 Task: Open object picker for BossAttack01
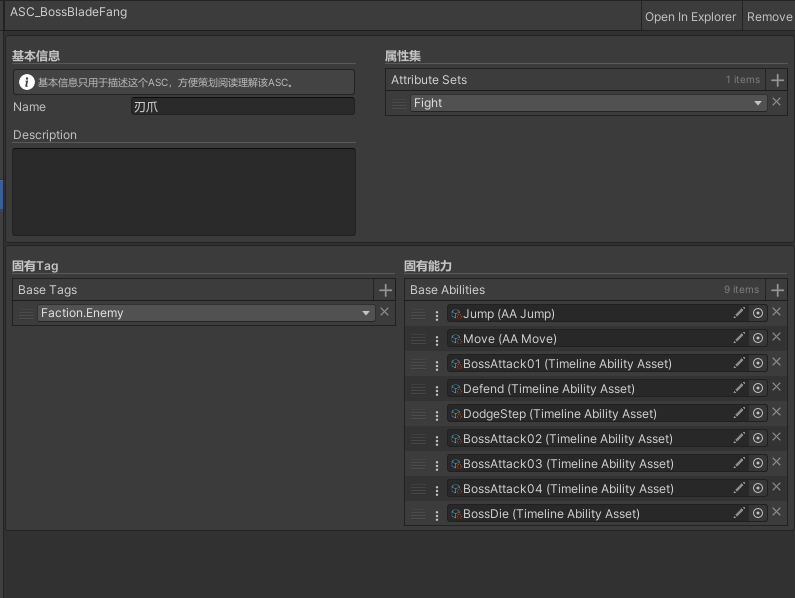(758, 363)
